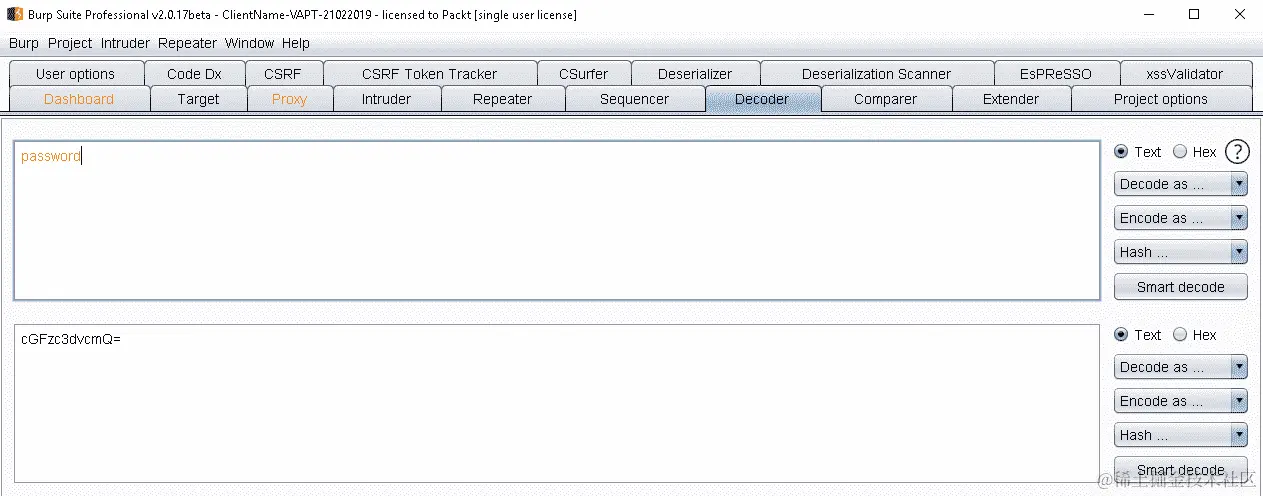Screen dimensions: 1263x496
Task: Open bottom panel 'Hash ...' dropdown
Action: [x=1181, y=435]
